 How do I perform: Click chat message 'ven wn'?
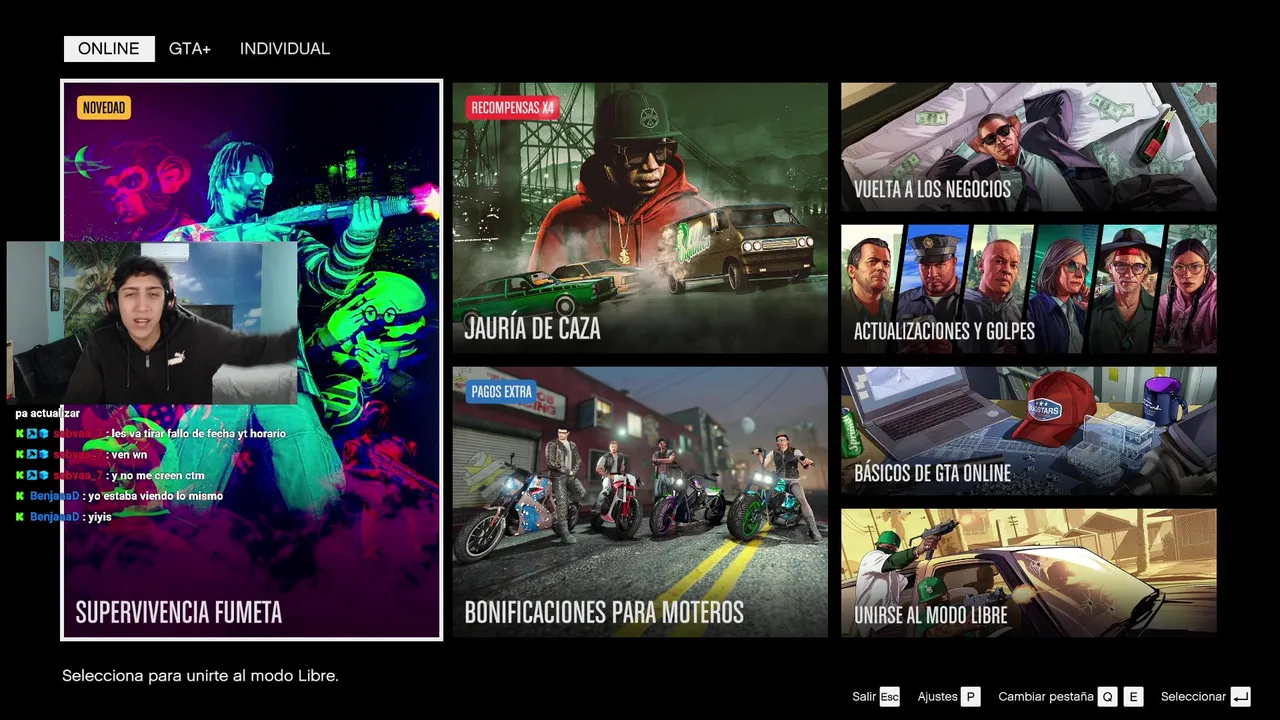[x=129, y=454]
